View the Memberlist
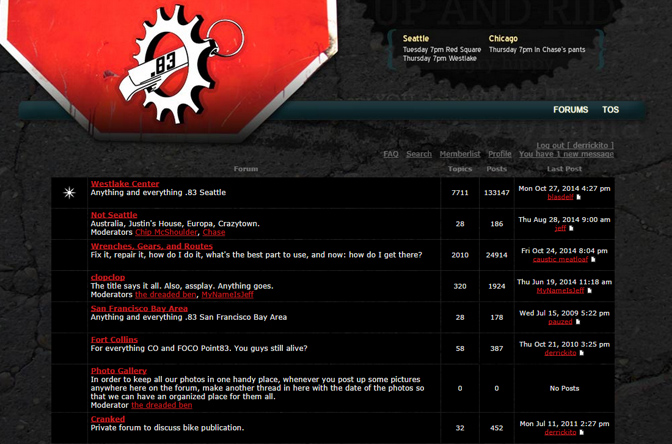 460,154
